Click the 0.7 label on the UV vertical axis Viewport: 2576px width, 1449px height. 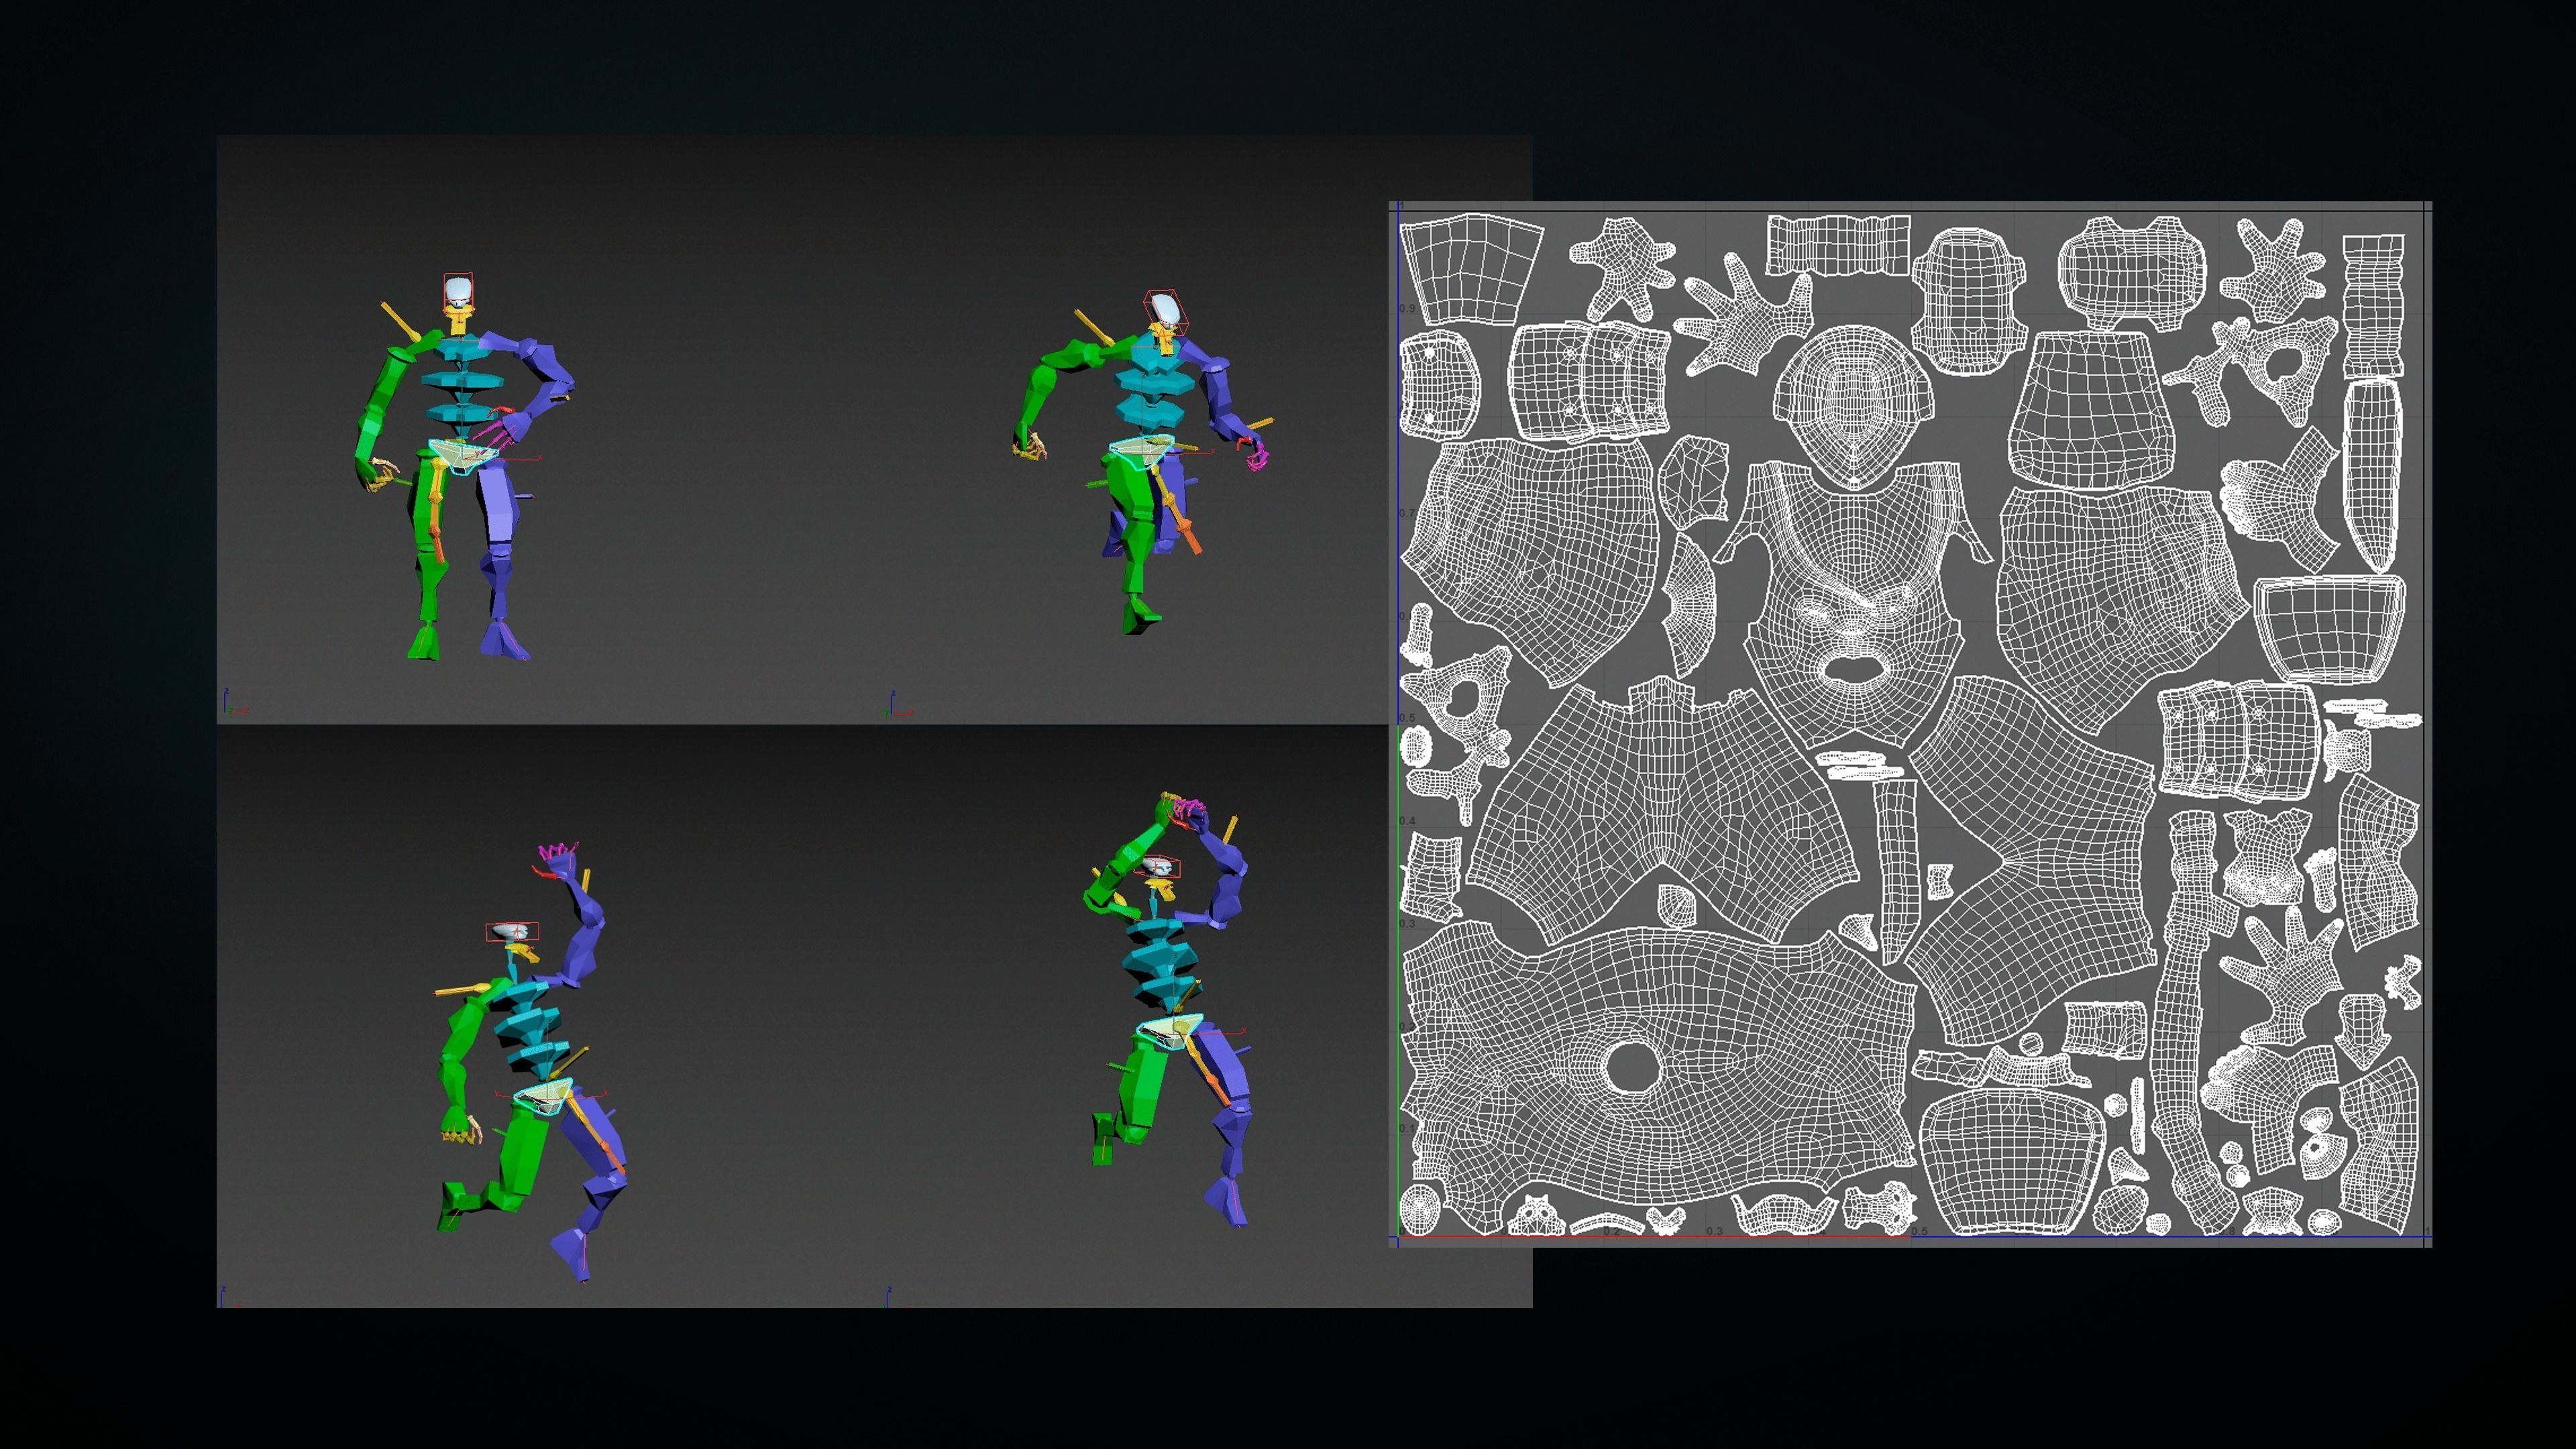(1407, 514)
